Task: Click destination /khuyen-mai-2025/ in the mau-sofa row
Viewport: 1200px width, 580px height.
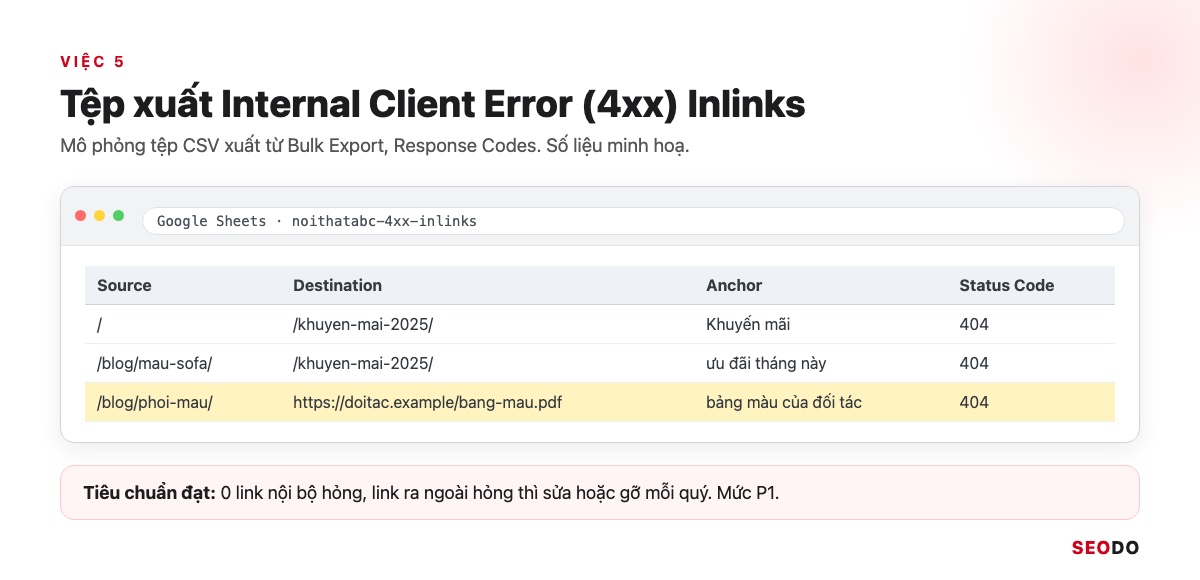Action: [363, 363]
